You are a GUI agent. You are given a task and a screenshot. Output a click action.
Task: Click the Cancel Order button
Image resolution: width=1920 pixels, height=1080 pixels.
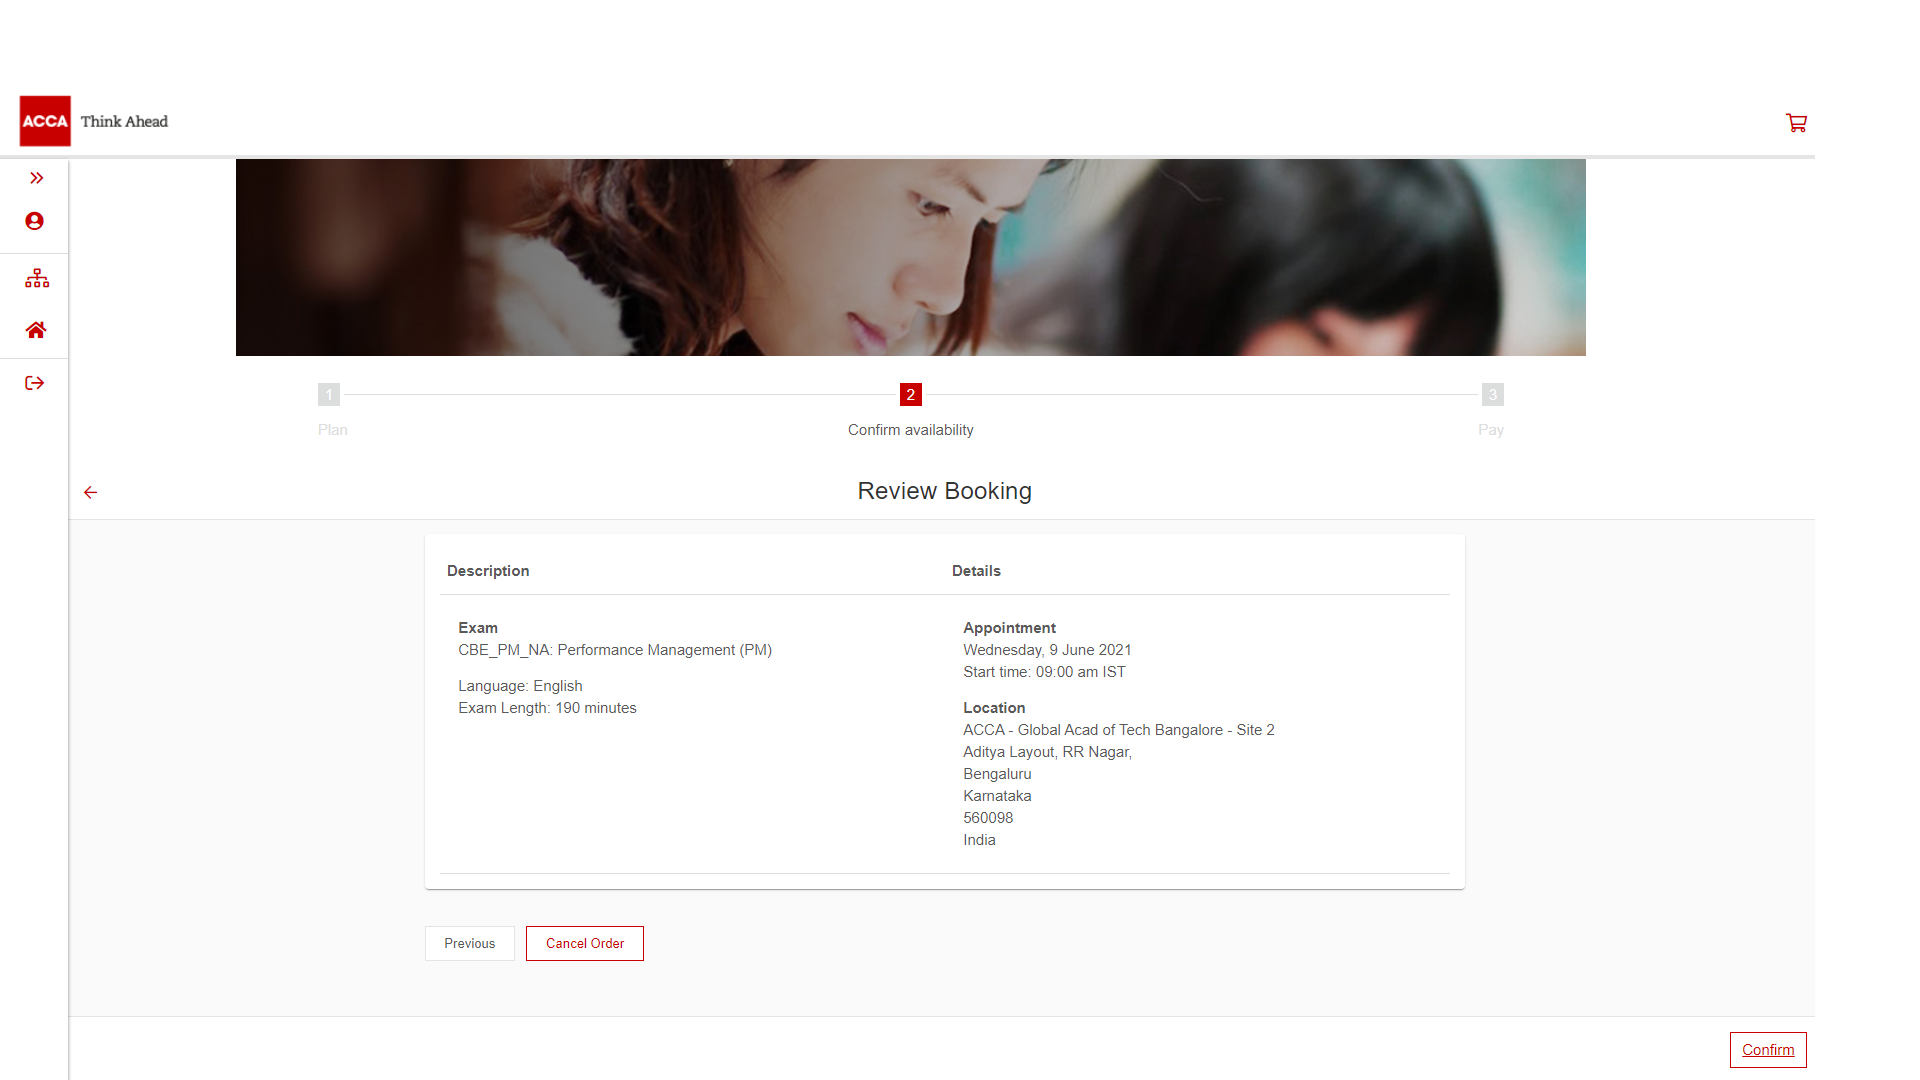click(584, 943)
